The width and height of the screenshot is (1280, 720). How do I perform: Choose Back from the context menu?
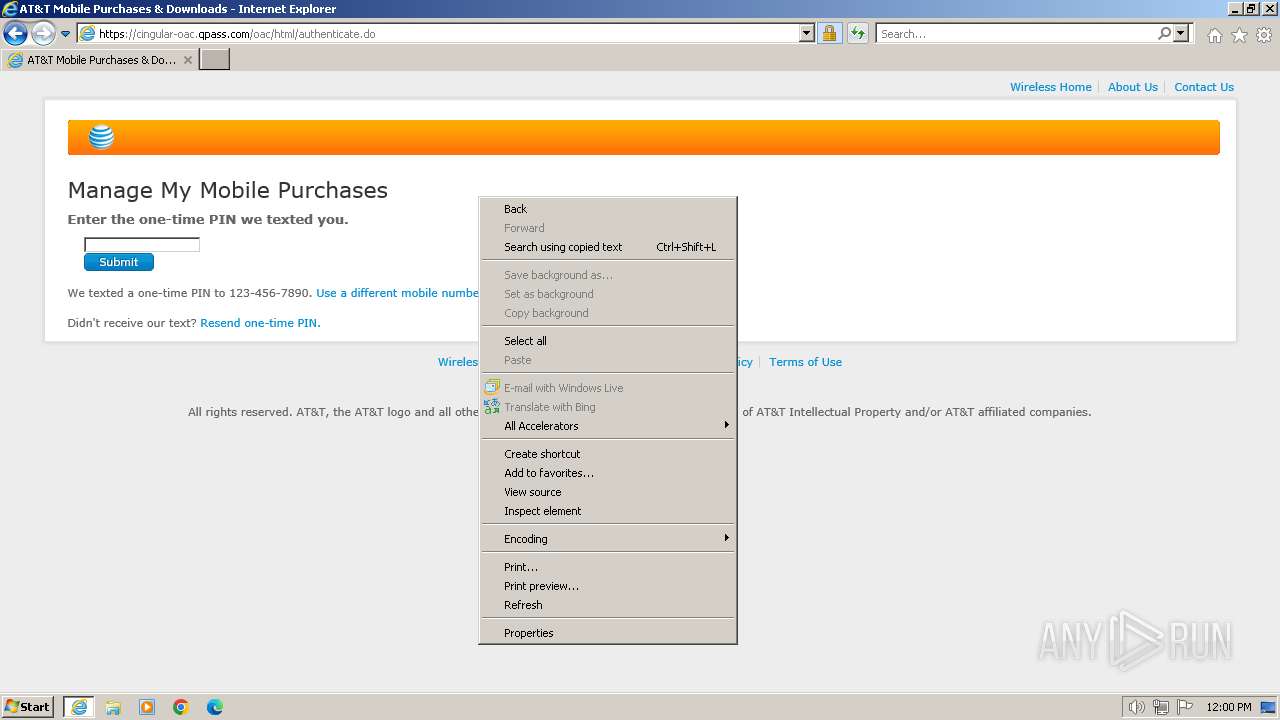607,209
